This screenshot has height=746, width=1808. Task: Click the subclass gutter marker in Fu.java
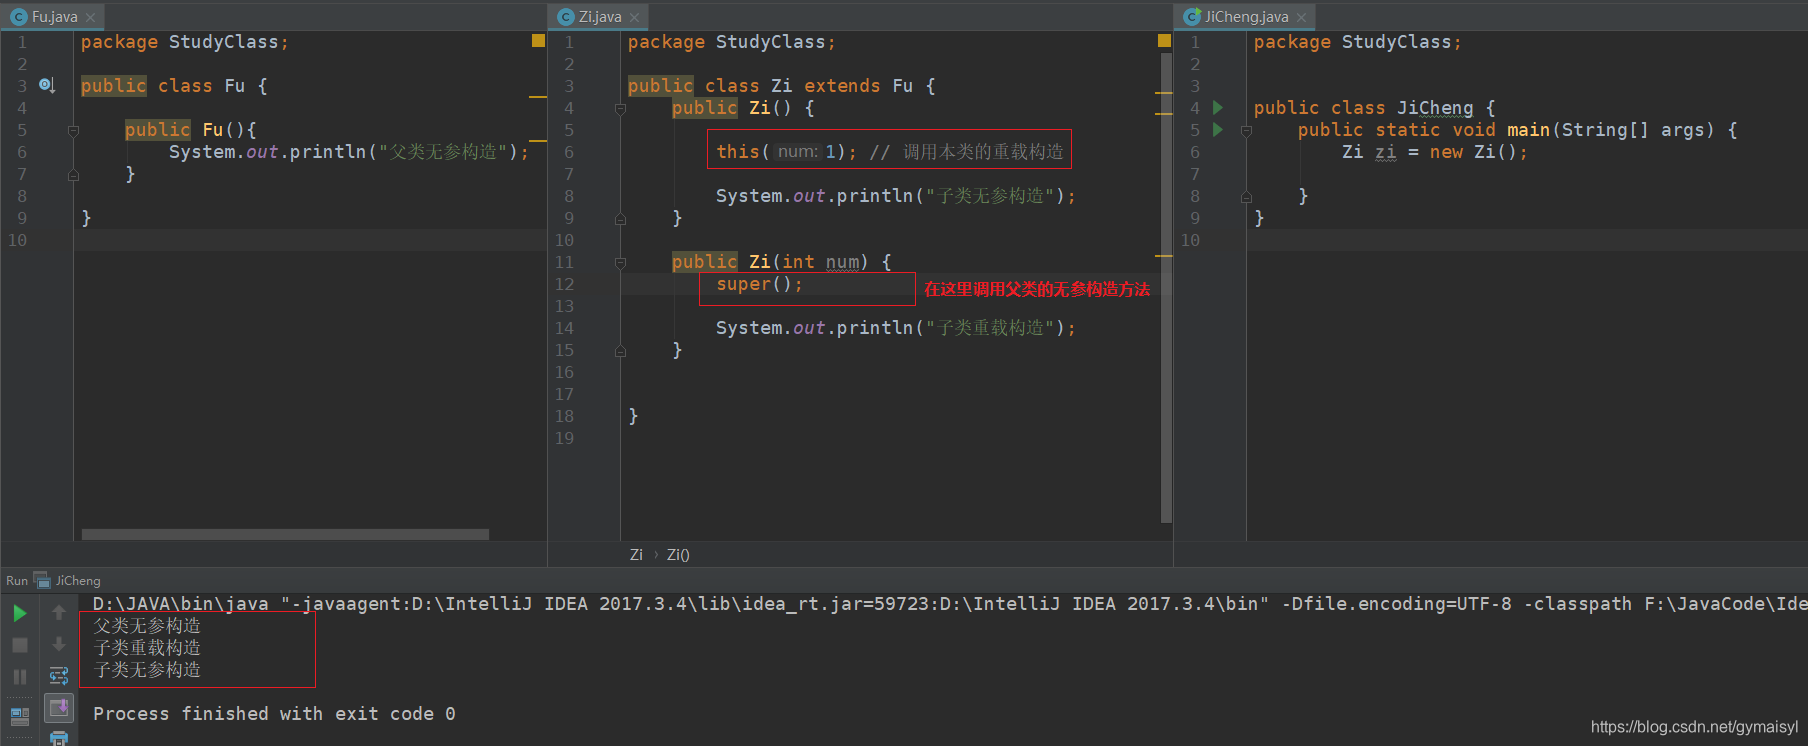(46, 85)
